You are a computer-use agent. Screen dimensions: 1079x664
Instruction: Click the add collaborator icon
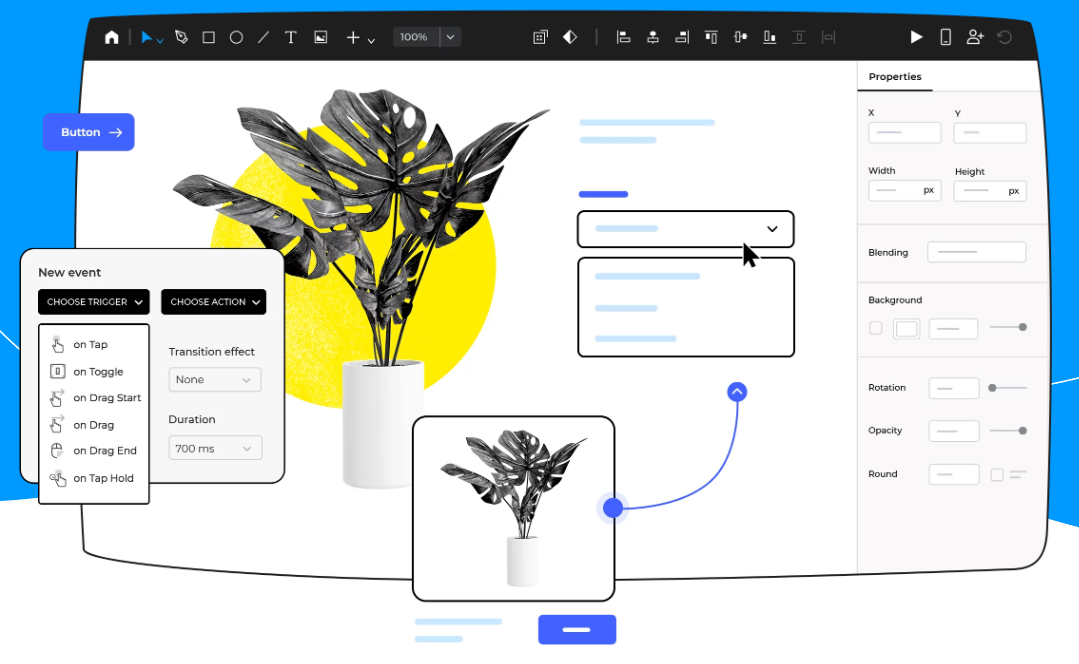click(x=974, y=37)
